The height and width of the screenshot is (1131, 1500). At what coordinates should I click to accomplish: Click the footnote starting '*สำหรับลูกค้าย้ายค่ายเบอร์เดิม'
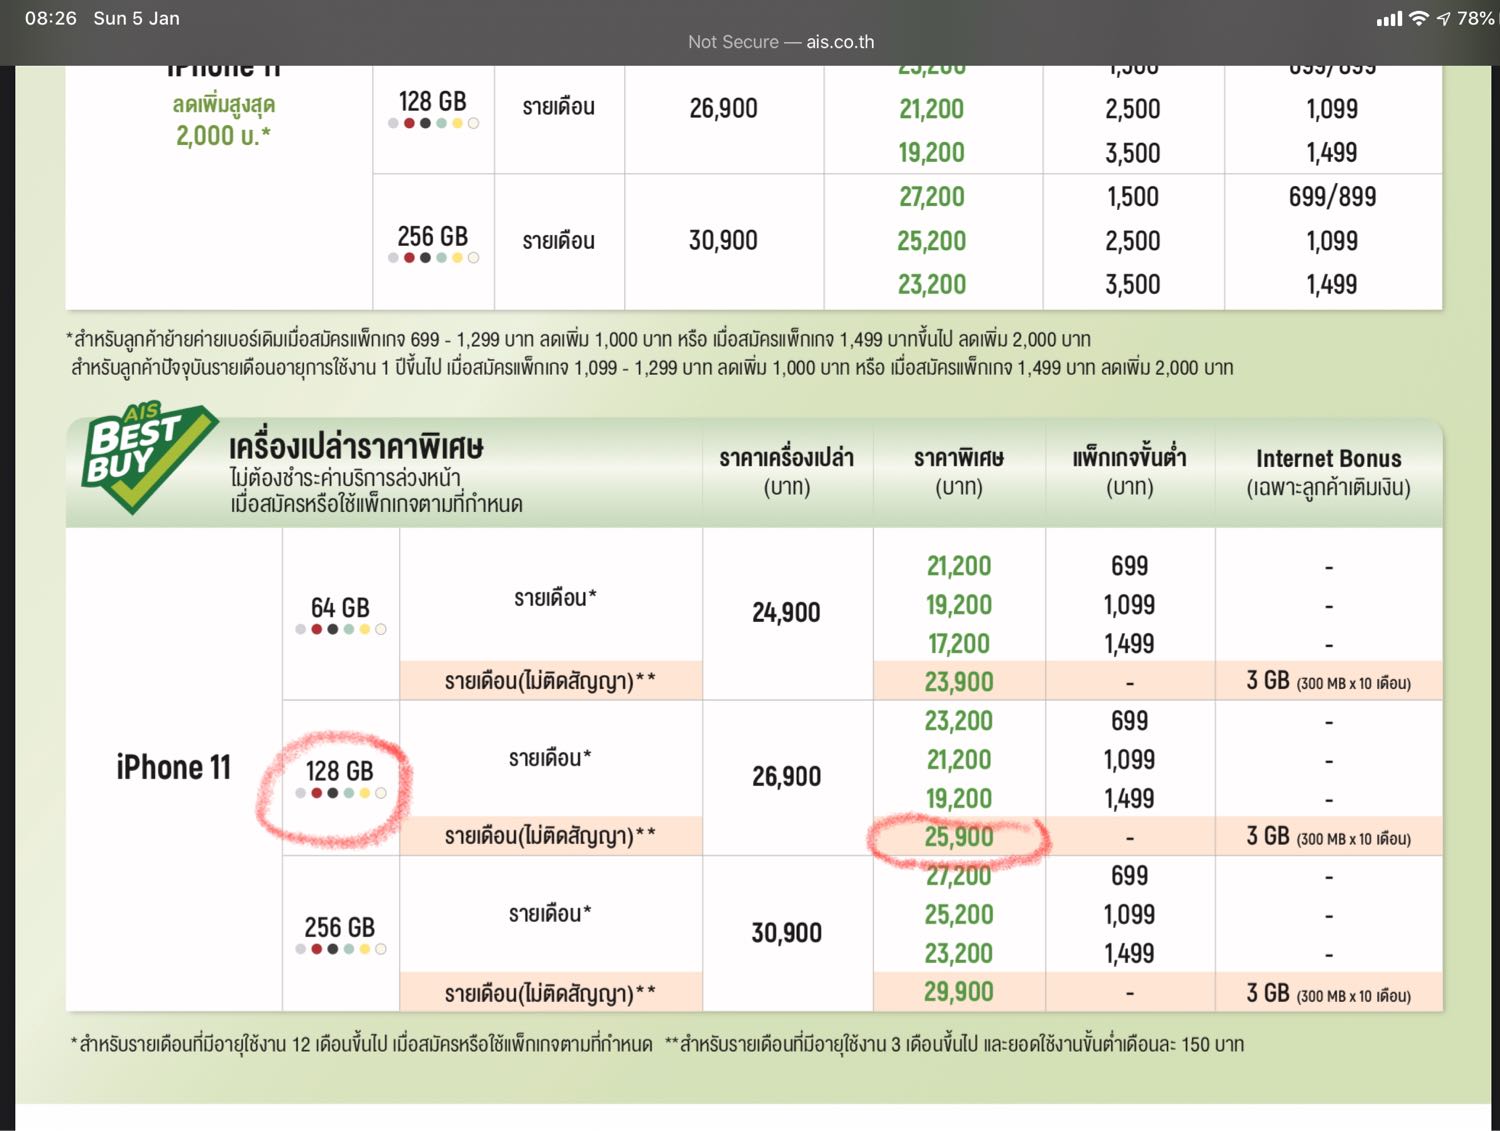coord(578,339)
